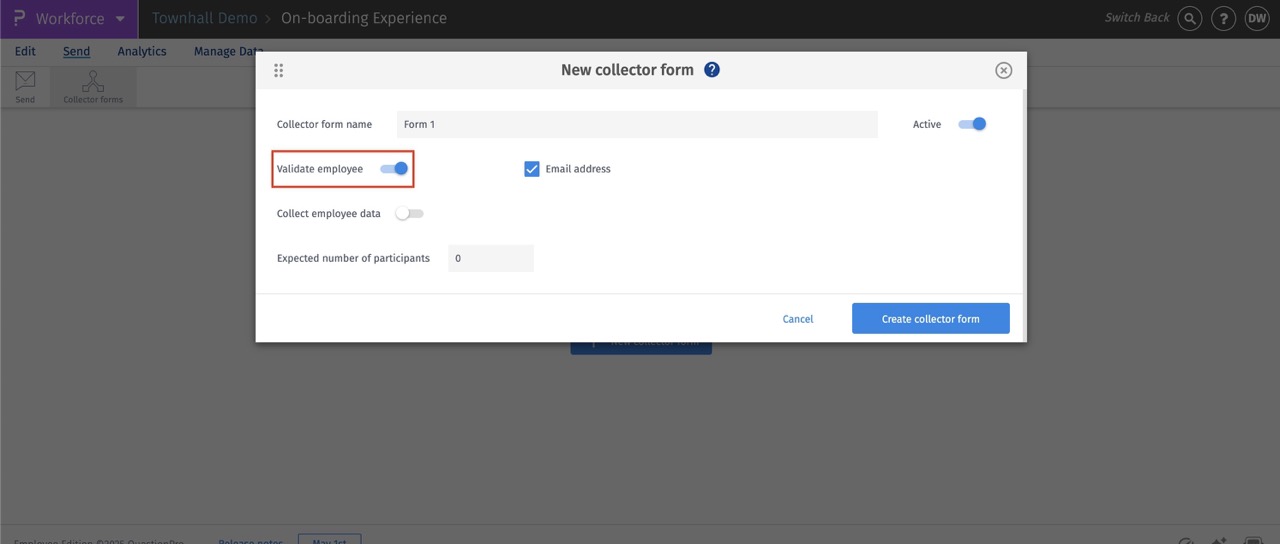
Task: Cancel the collector form dialog
Action: (x=798, y=319)
